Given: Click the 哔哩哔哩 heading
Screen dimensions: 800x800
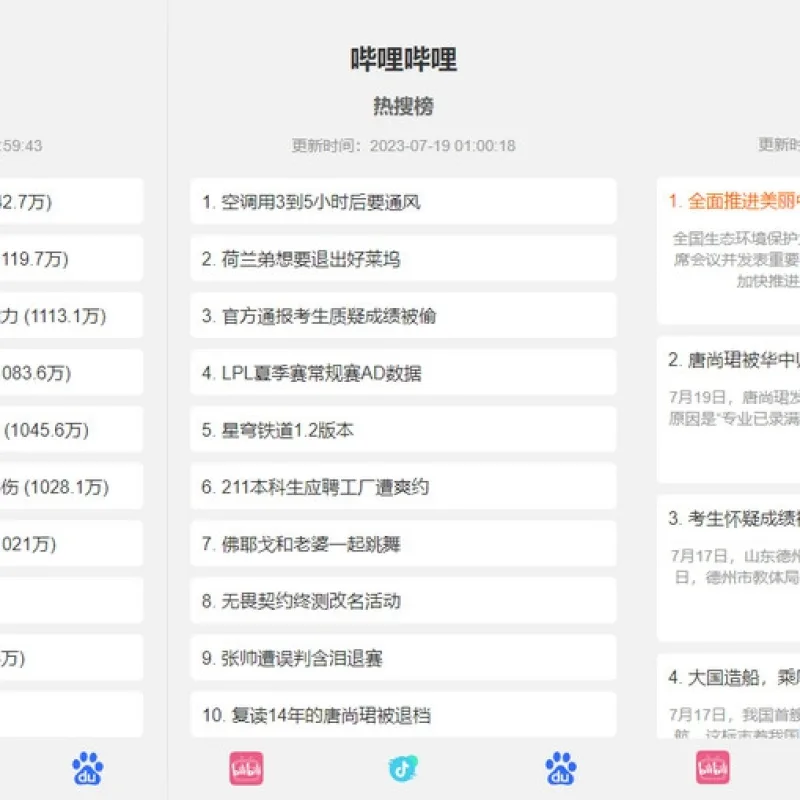Looking at the screenshot, I should 403,59.
